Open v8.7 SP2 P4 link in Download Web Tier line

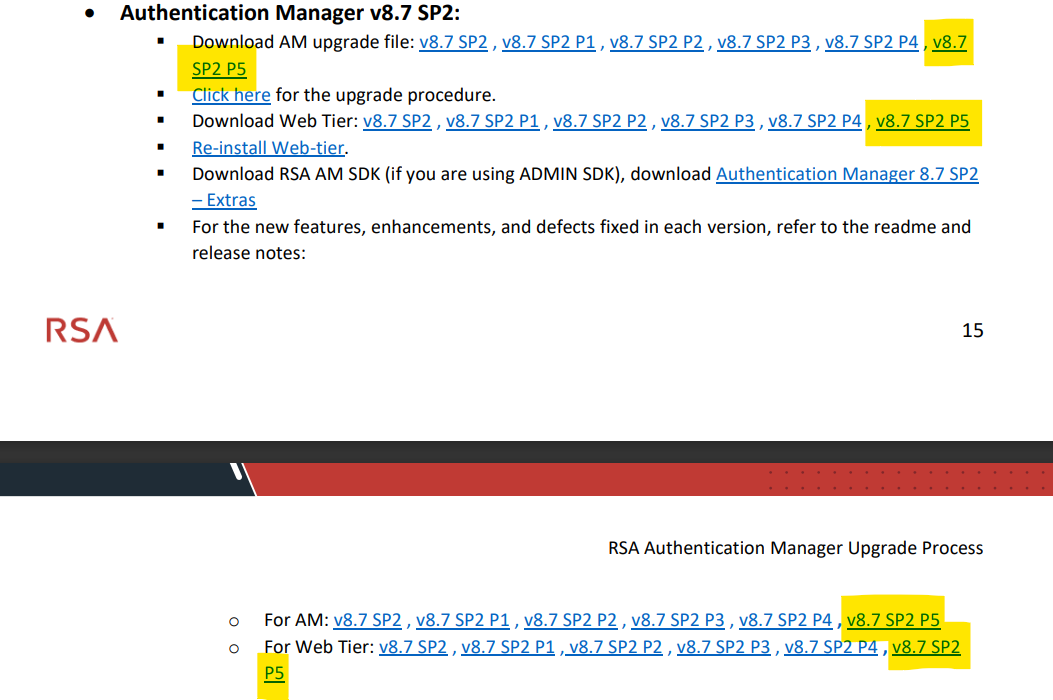(x=815, y=122)
